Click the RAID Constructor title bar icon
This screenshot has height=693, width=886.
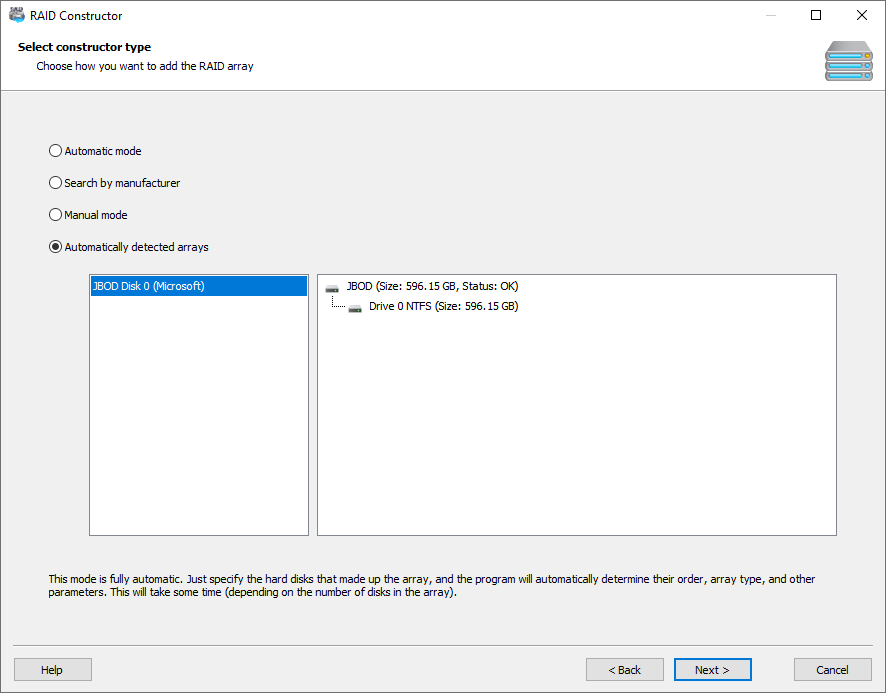tap(14, 15)
